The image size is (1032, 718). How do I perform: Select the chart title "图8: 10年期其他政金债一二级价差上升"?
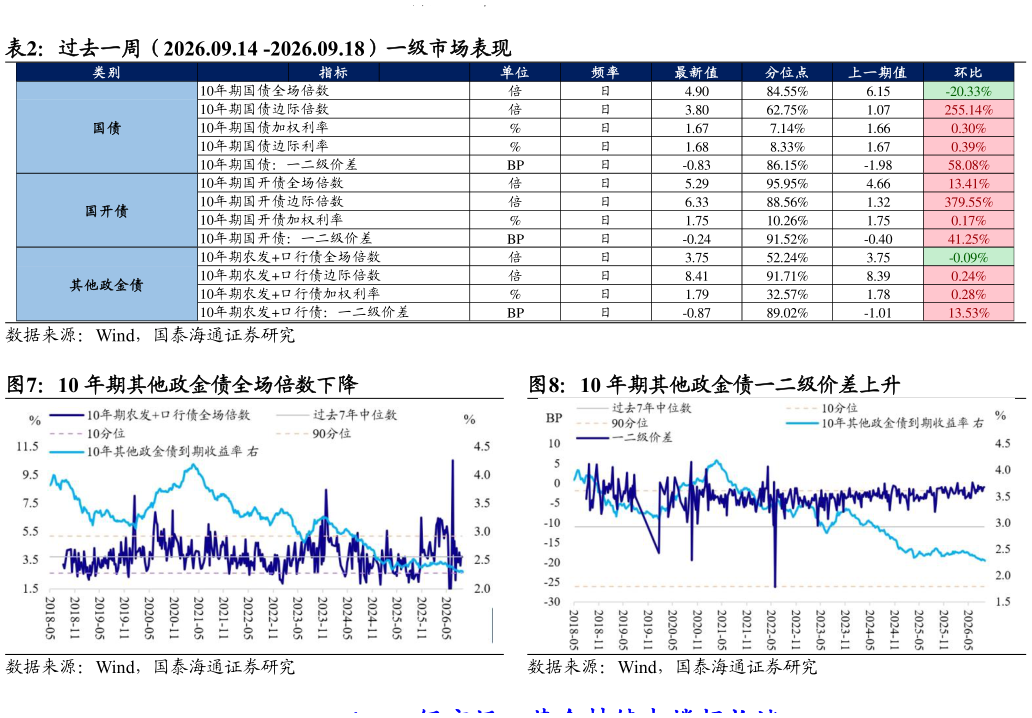coord(714,384)
